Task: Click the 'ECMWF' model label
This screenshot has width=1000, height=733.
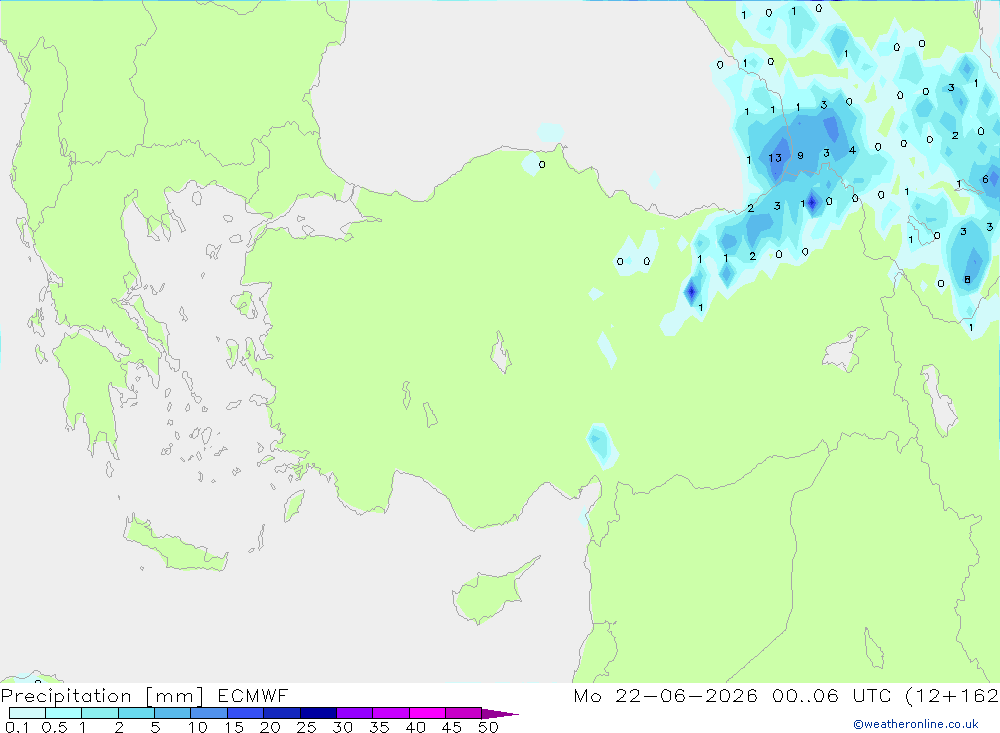Action: point(253,695)
